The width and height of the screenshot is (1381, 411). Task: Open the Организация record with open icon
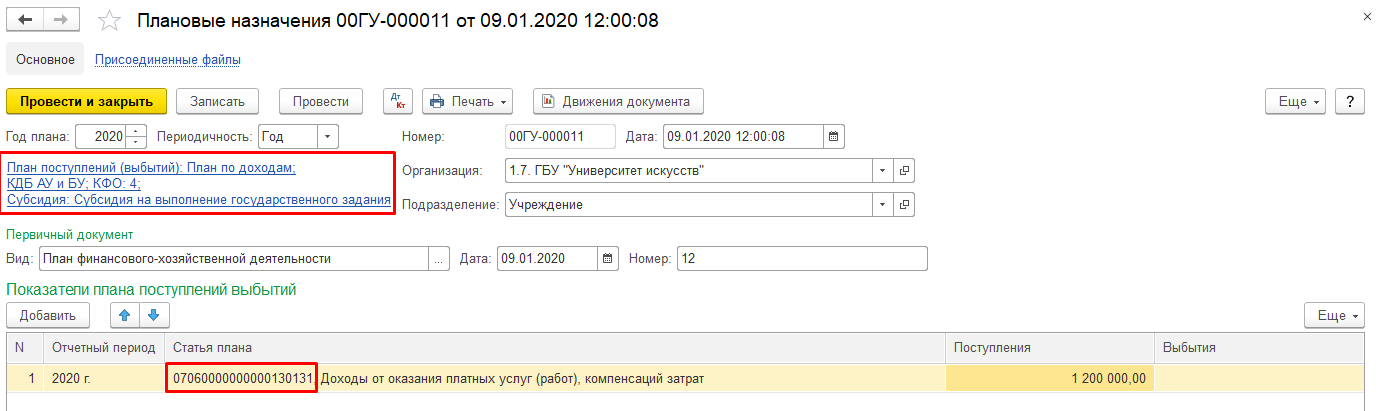(x=904, y=171)
